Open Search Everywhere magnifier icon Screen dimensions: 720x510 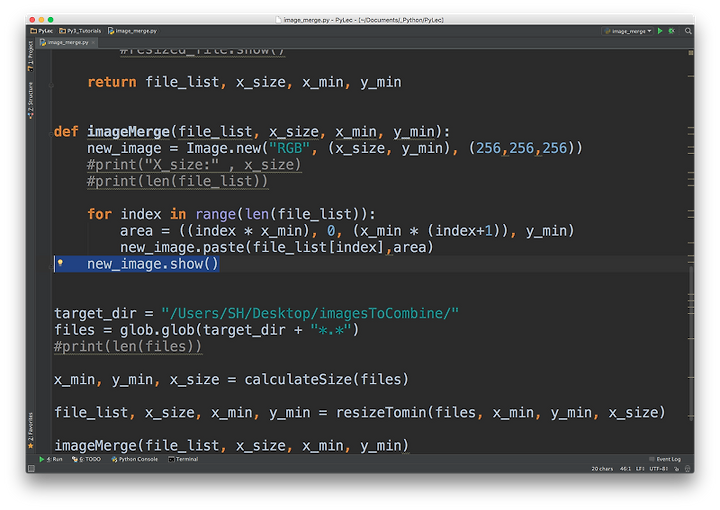tap(688, 31)
